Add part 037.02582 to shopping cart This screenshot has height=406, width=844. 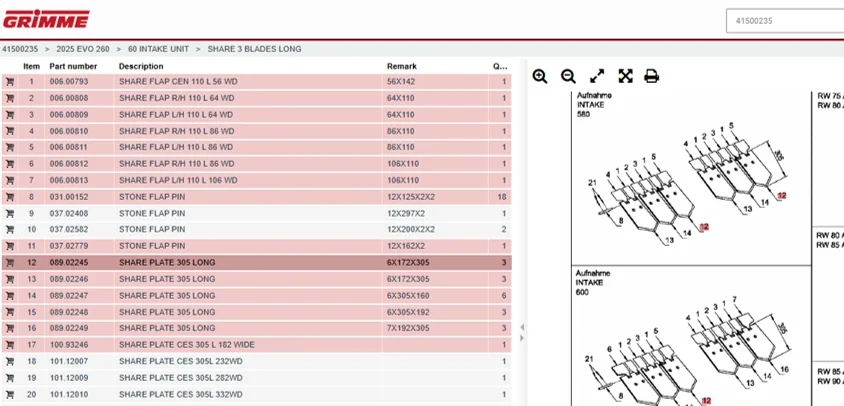point(10,229)
